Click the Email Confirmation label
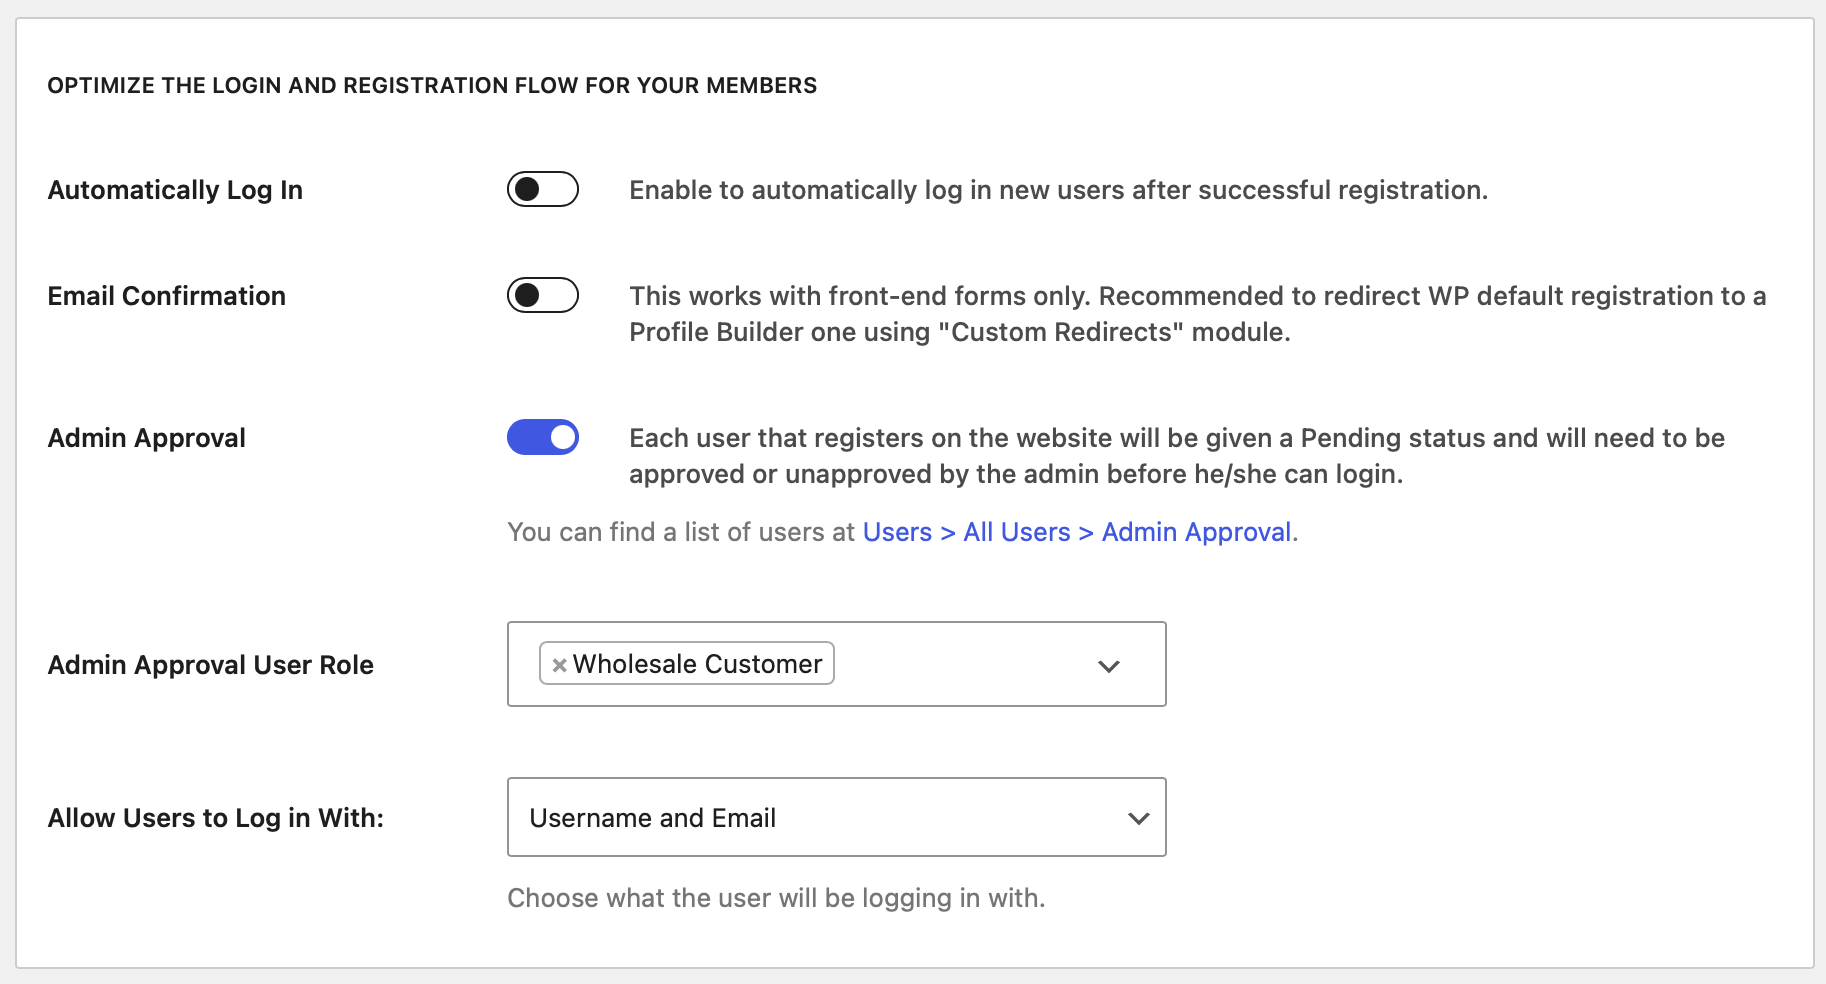The image size is (1826, 984). (x=167, y=296)
